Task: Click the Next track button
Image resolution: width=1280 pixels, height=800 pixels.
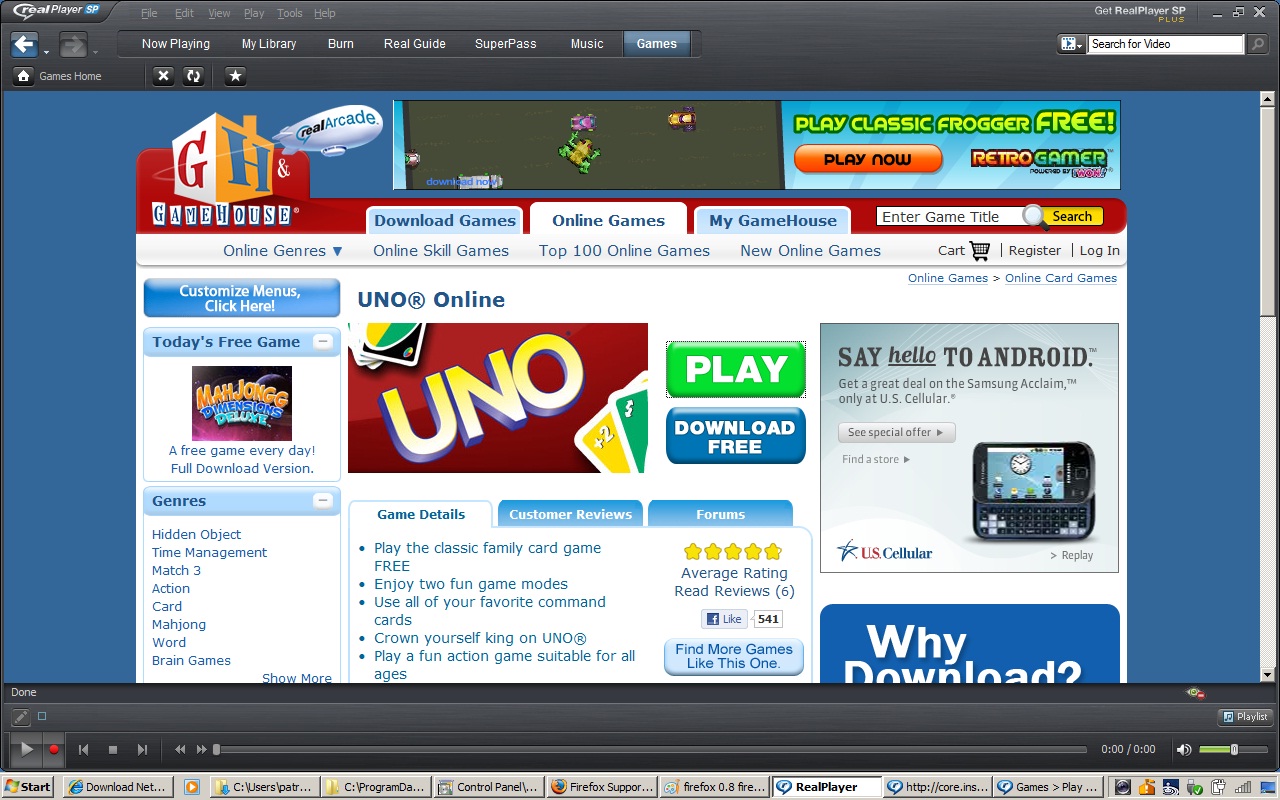Action: (142, 749)
